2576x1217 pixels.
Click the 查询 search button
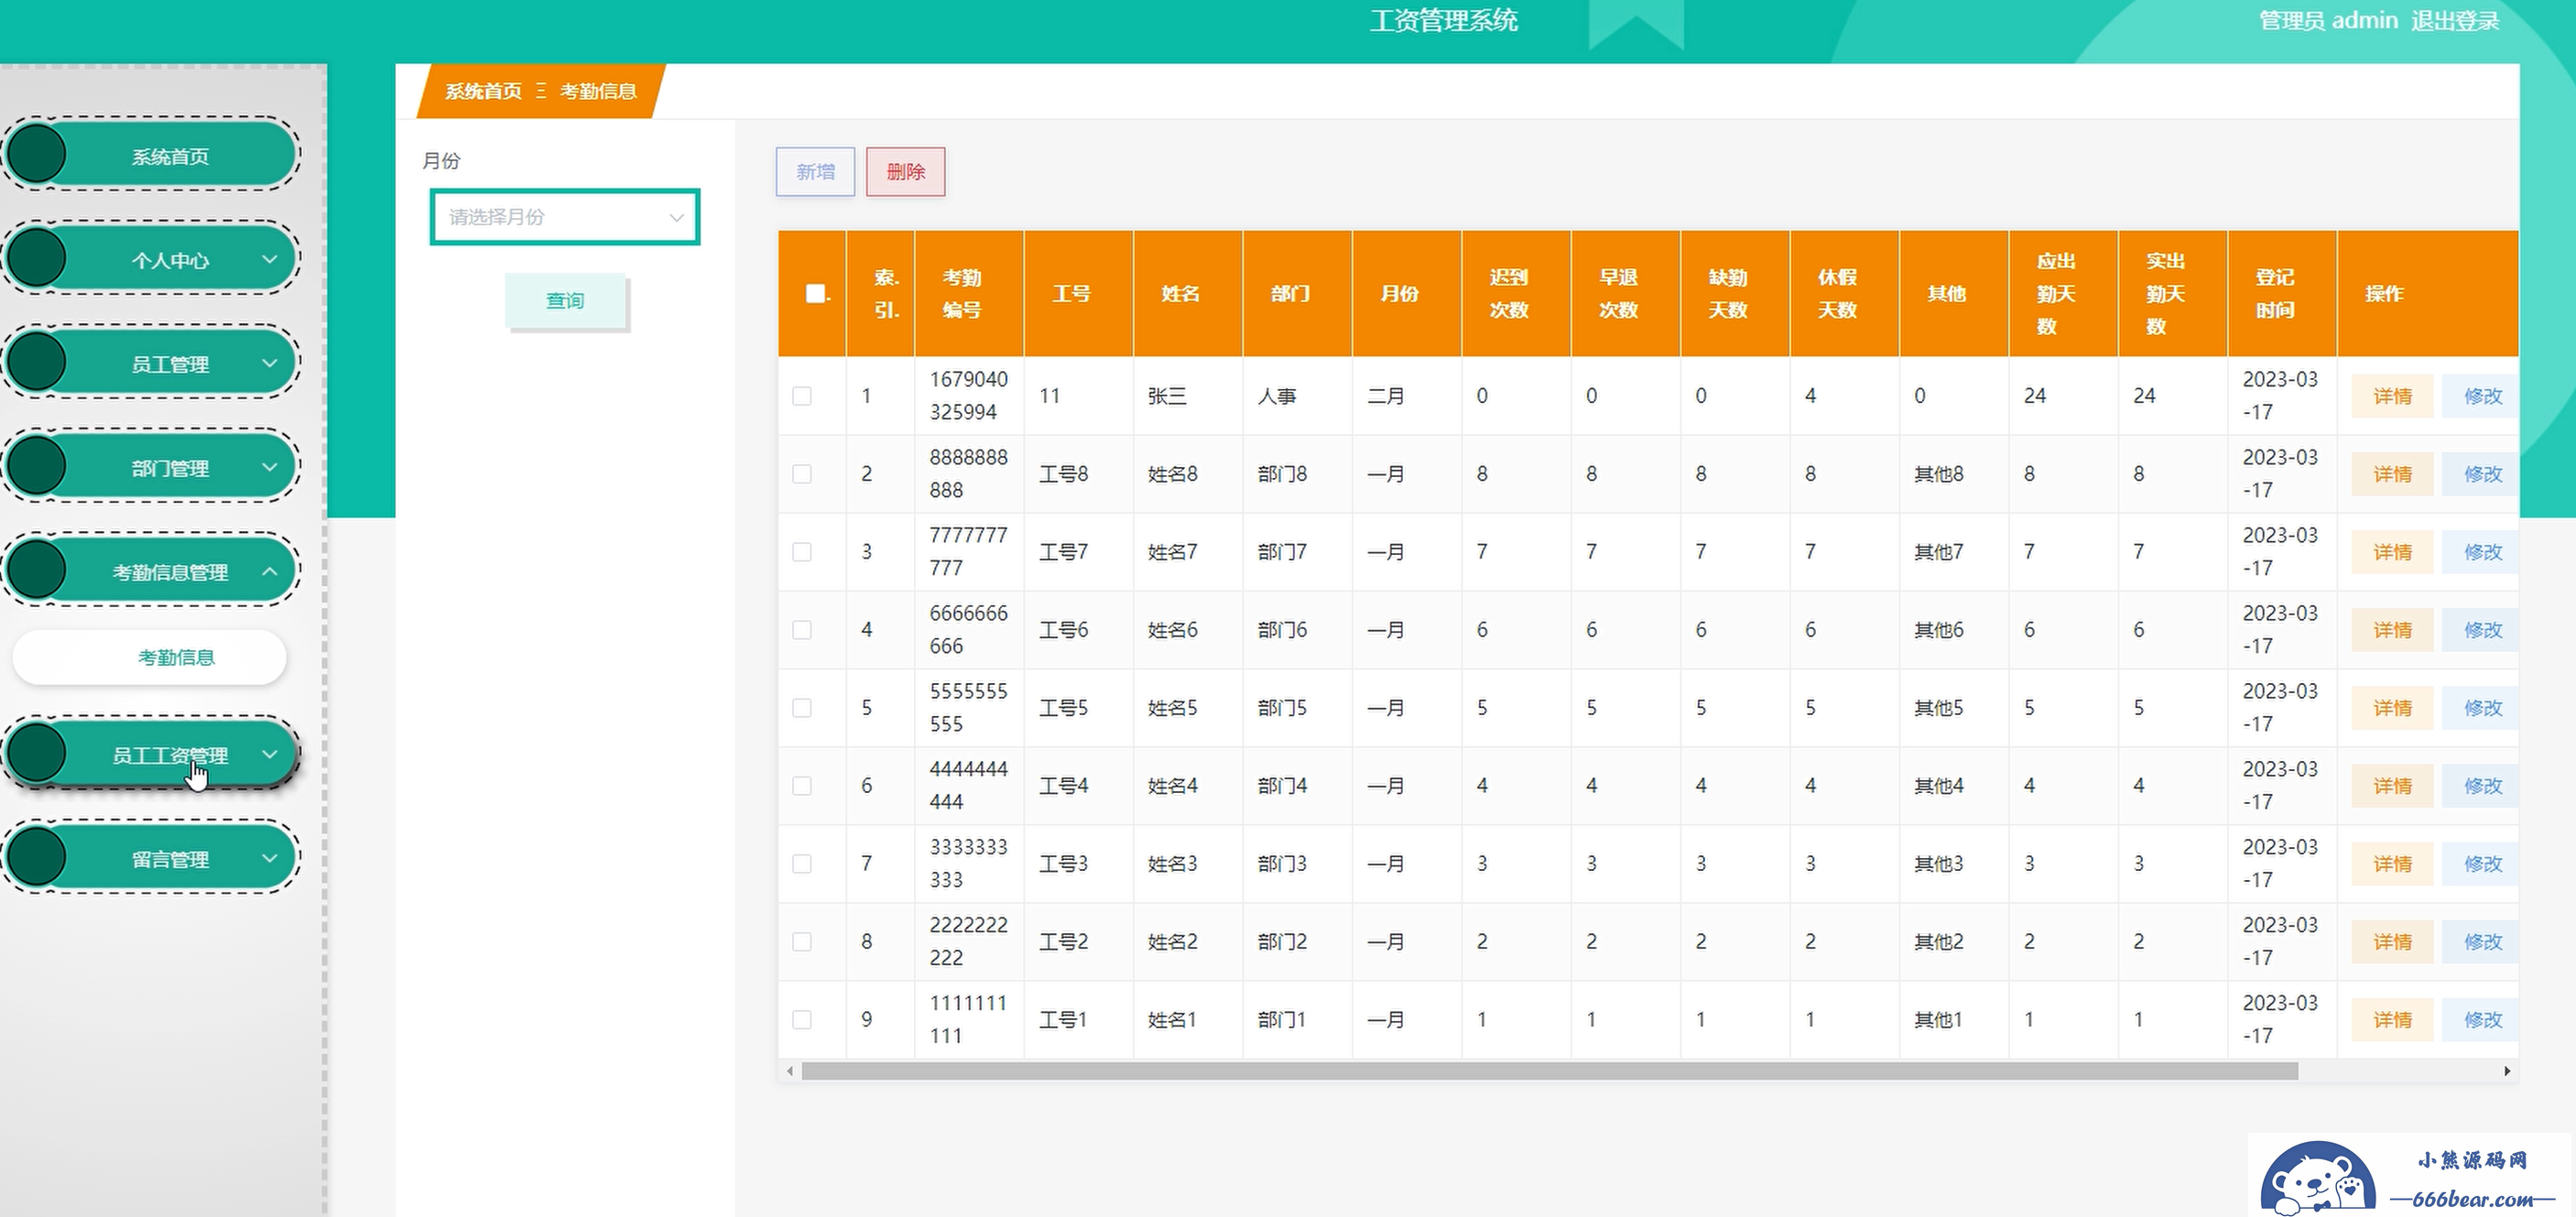click(565, 300)
